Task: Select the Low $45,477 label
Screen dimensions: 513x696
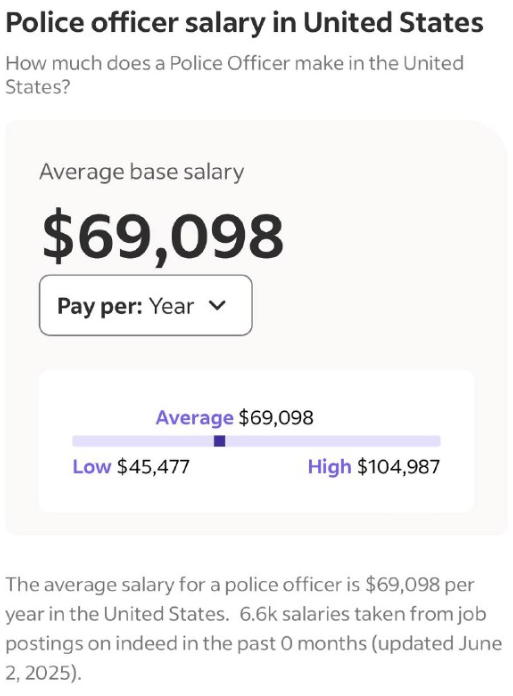Action: coord(131,467)
